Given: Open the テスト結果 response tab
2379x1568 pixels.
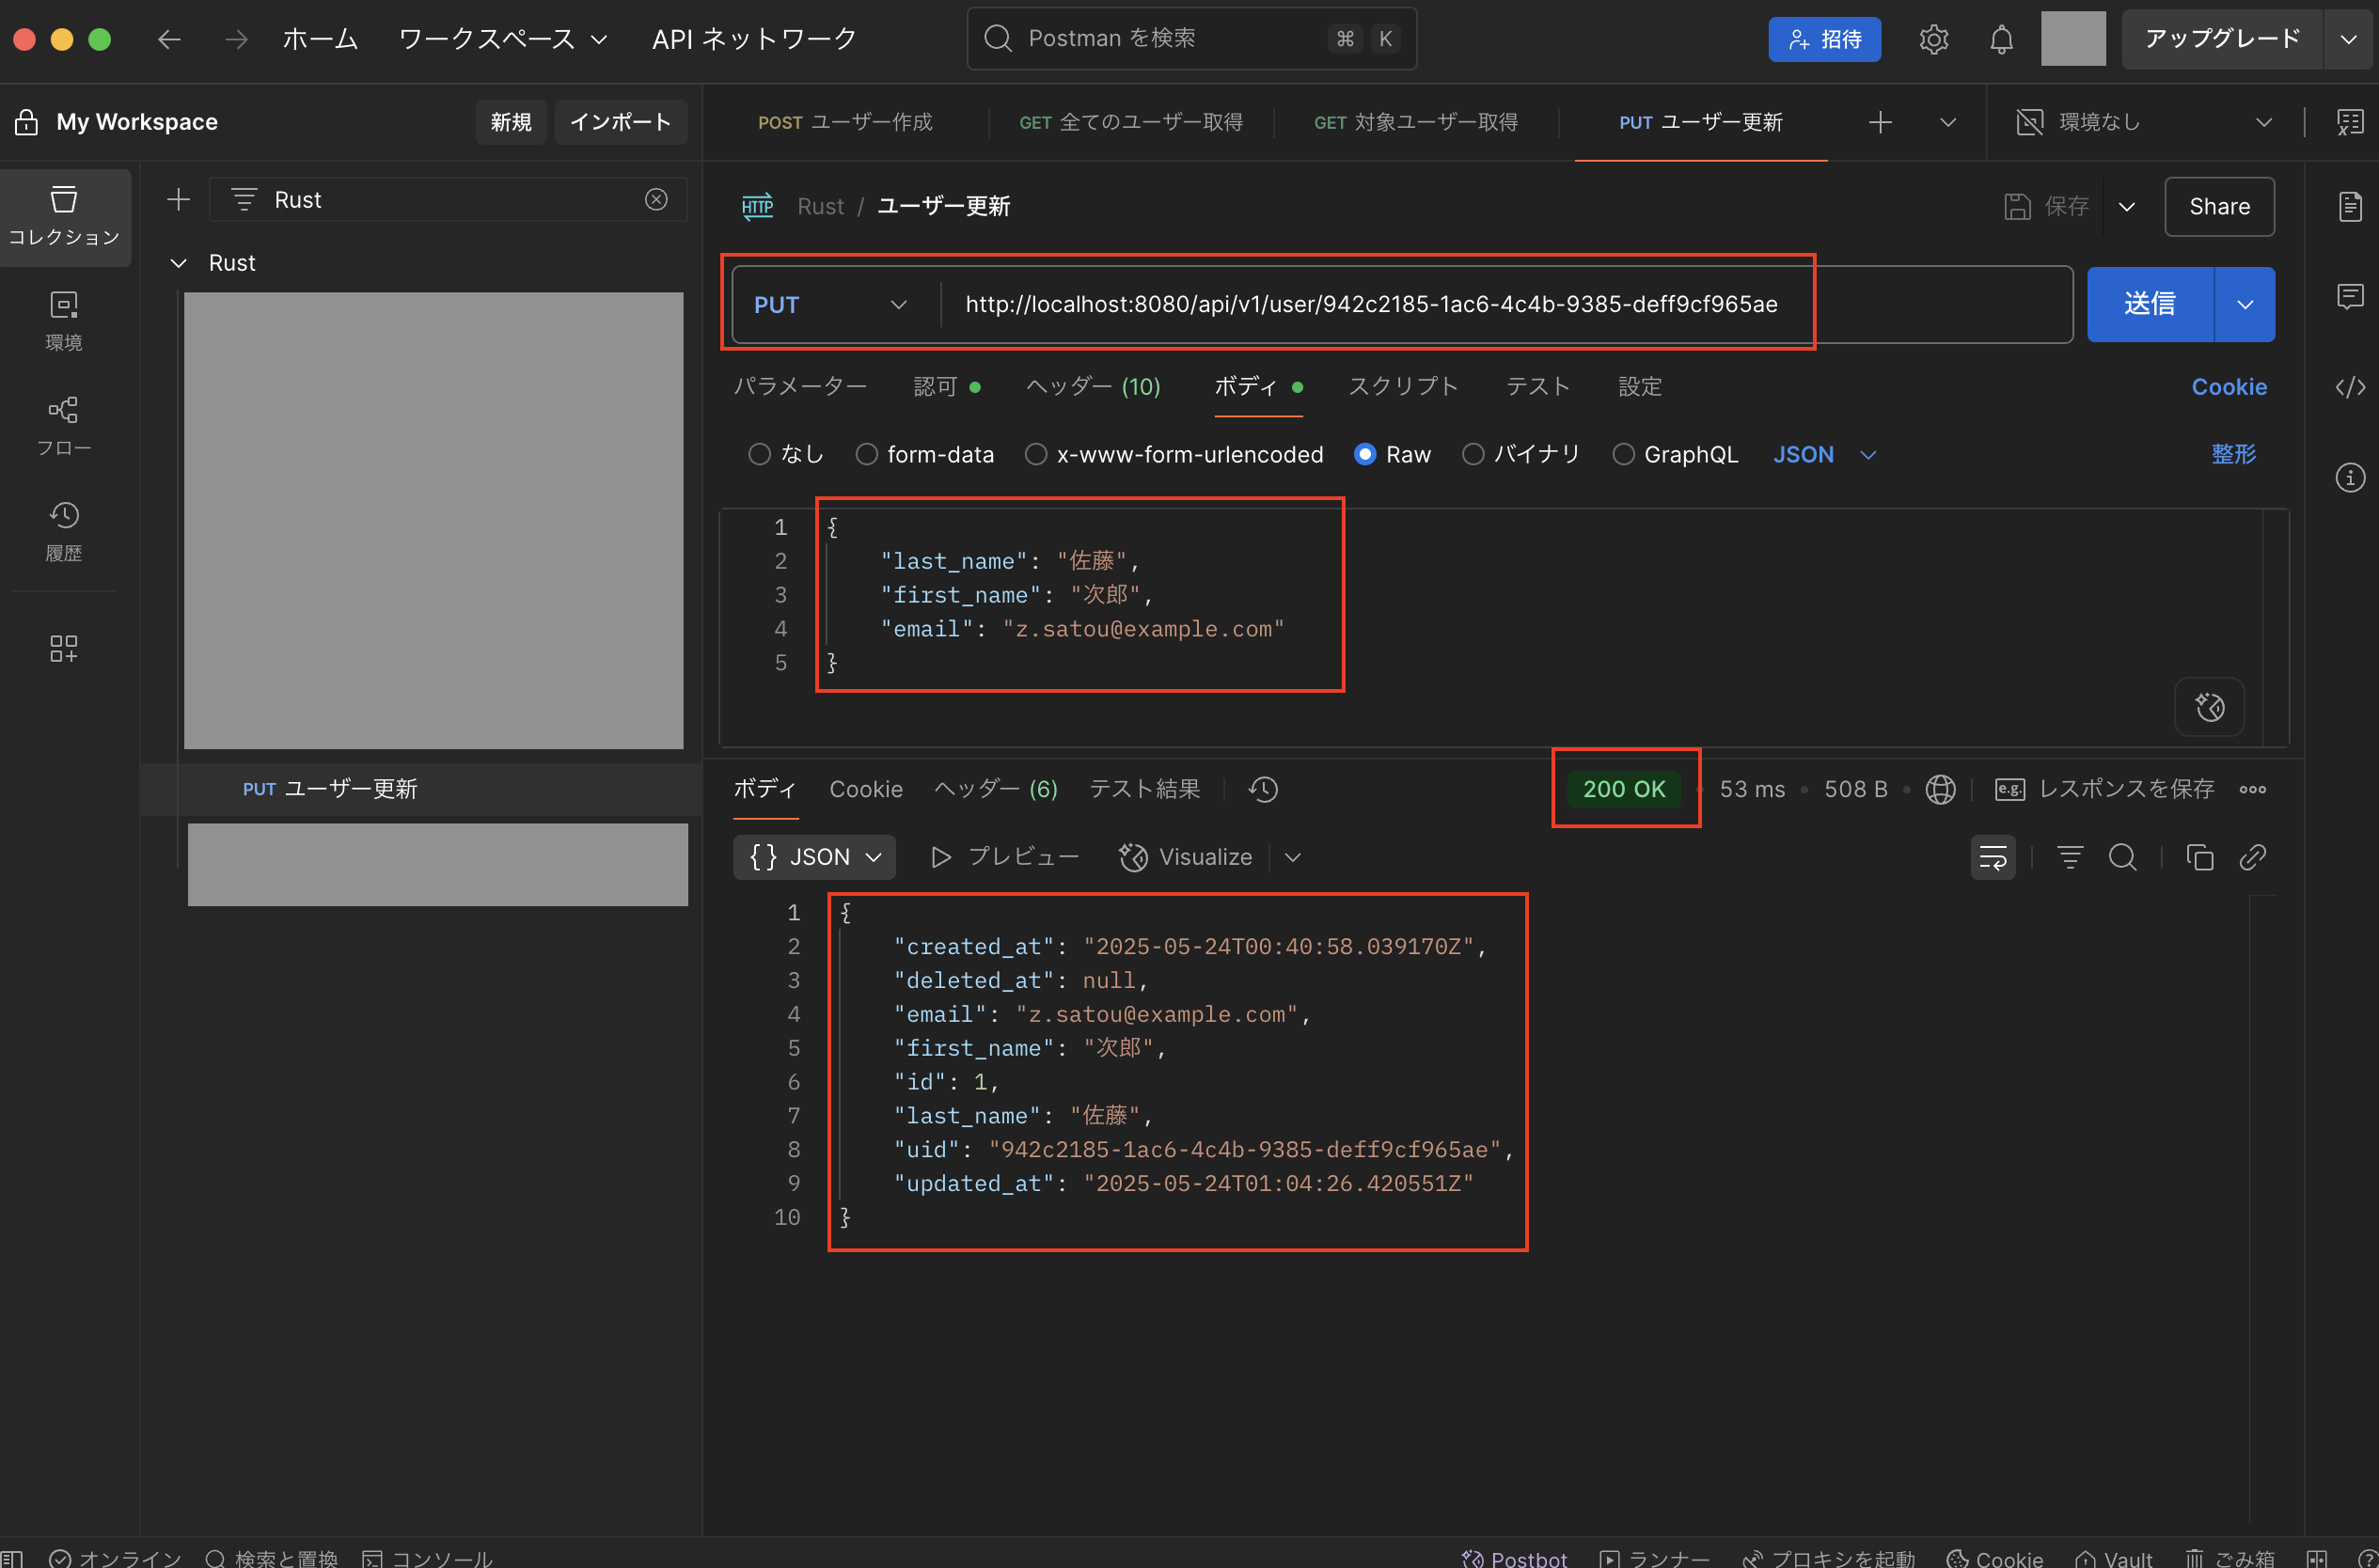Looking at the screenshot, I should [x=1144, y=789].
